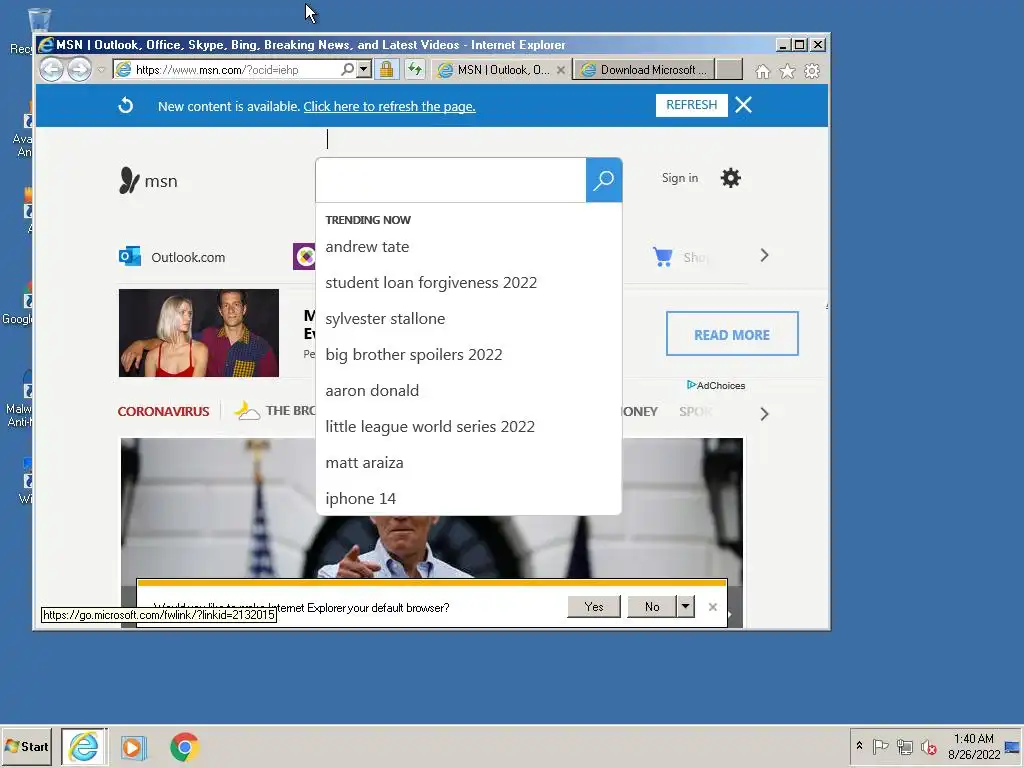Click the Outlook icon
Screen dimensions: 1024x768
coord(130,256)
